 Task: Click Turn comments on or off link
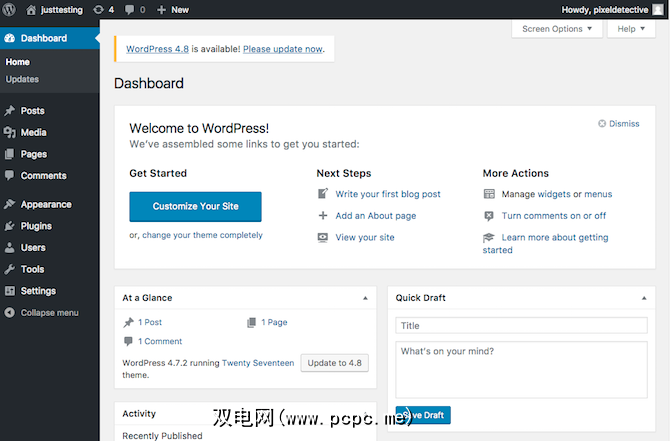click(x=554, y=216)
